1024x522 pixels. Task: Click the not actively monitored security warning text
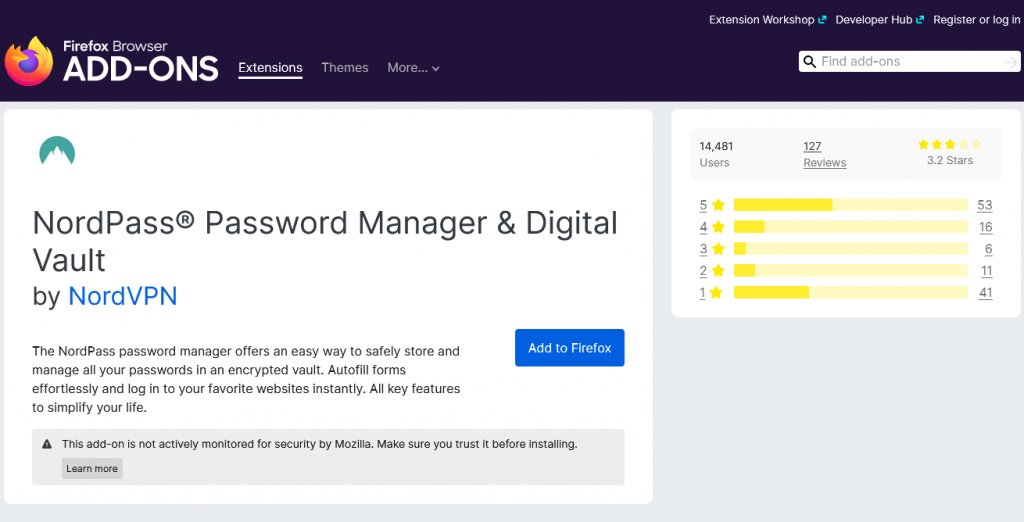319,444
